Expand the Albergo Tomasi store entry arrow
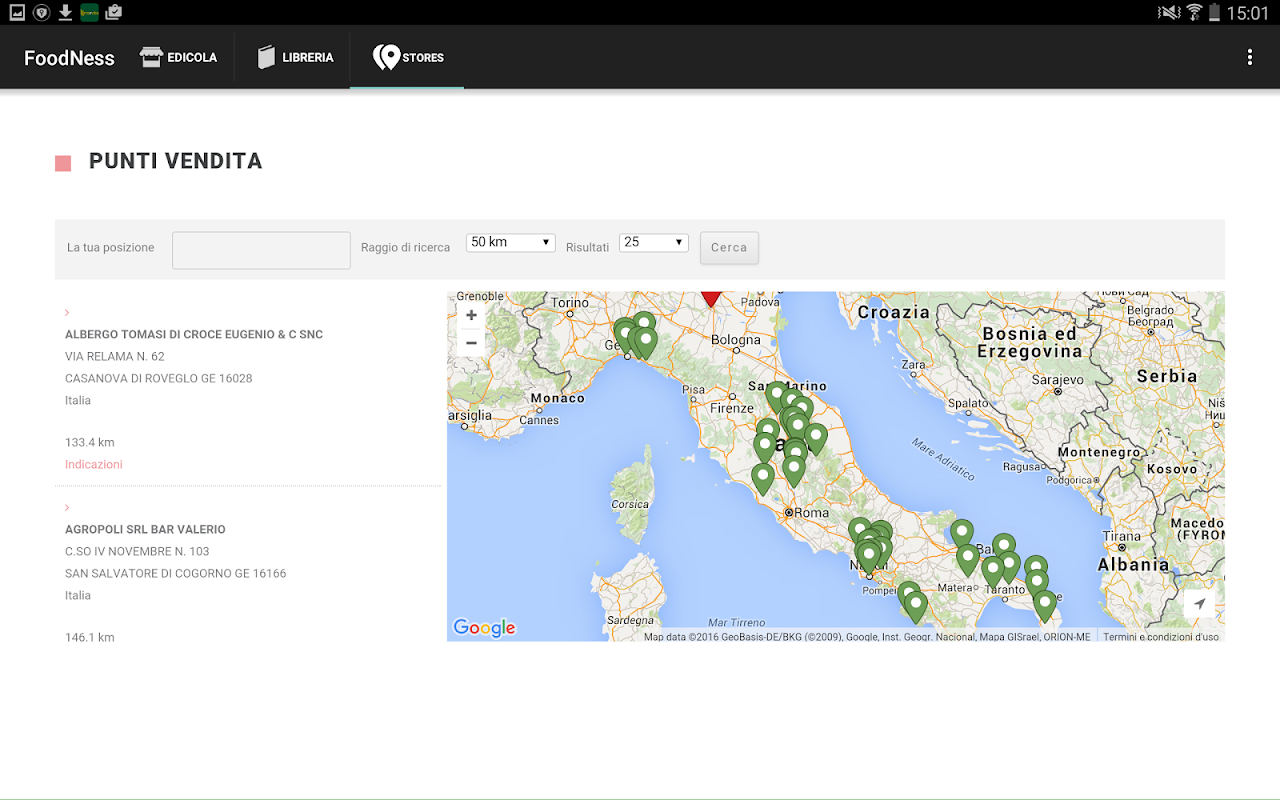1280x800 pixels. tap(67, 313)
